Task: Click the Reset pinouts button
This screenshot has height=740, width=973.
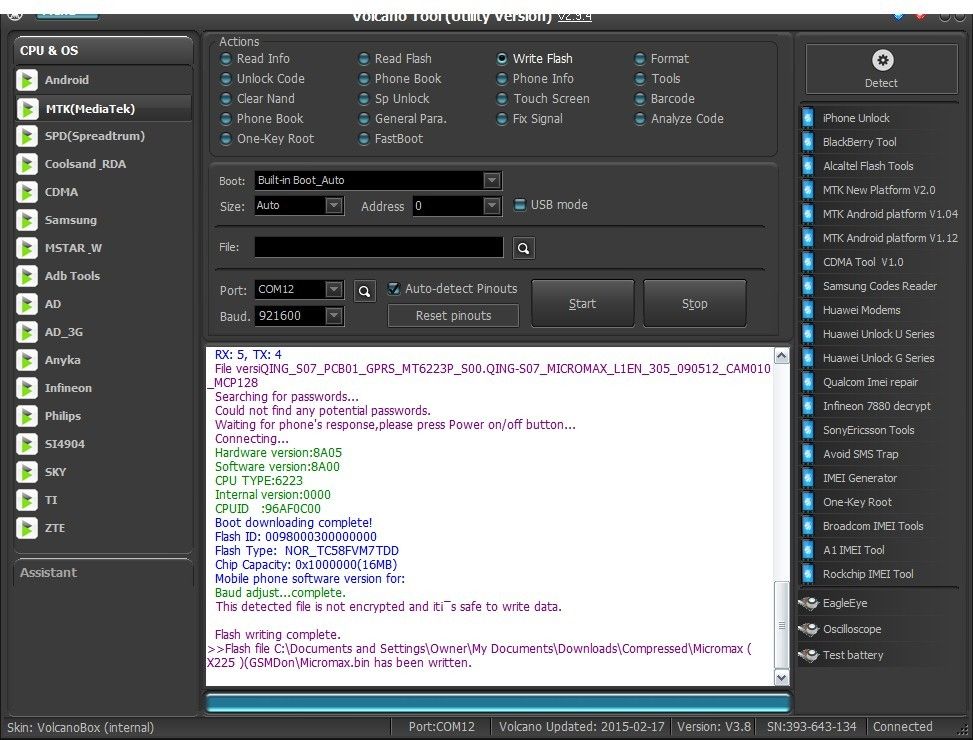Action: point(453,316)
